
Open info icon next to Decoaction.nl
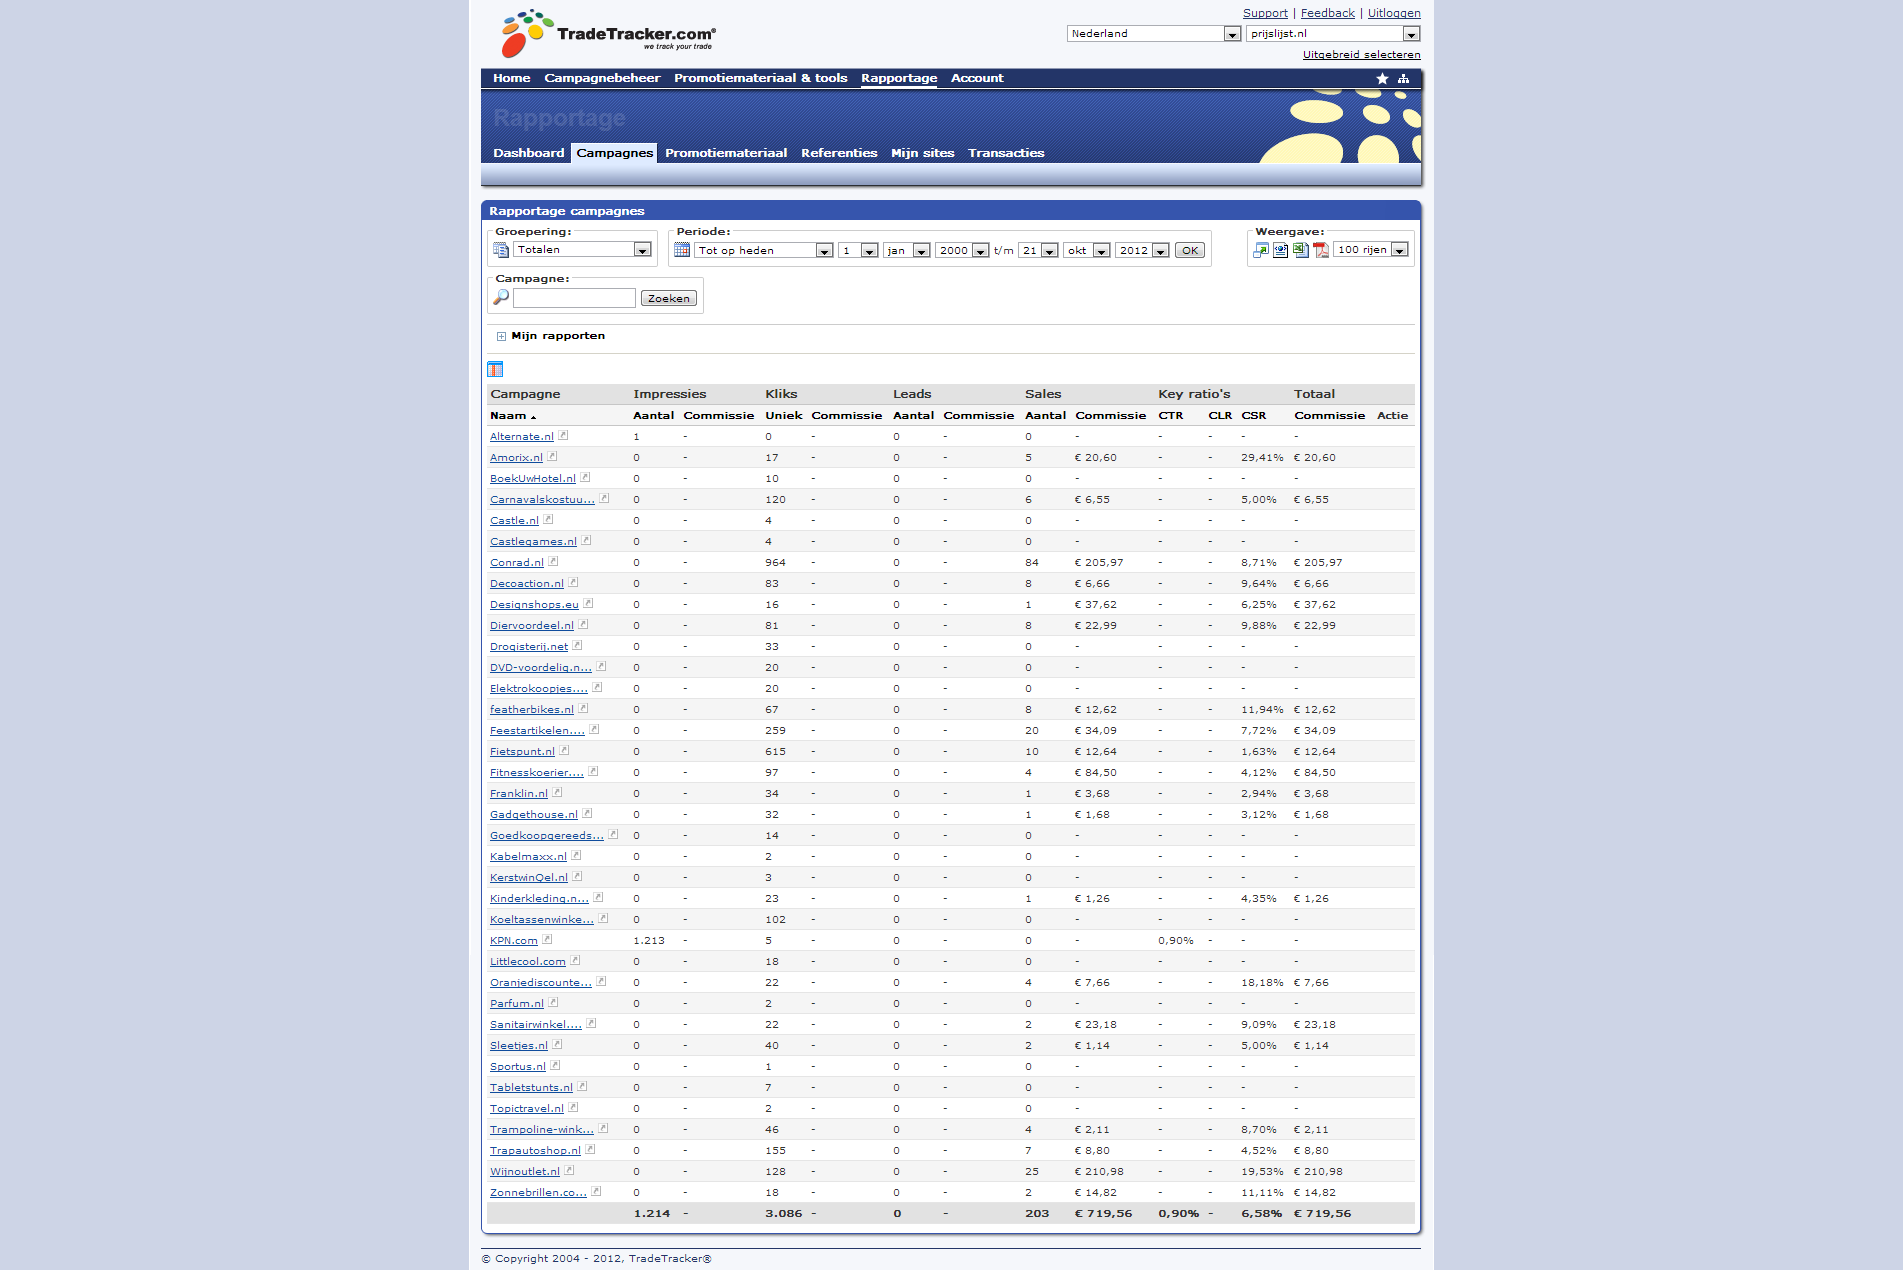coord(573,582)
